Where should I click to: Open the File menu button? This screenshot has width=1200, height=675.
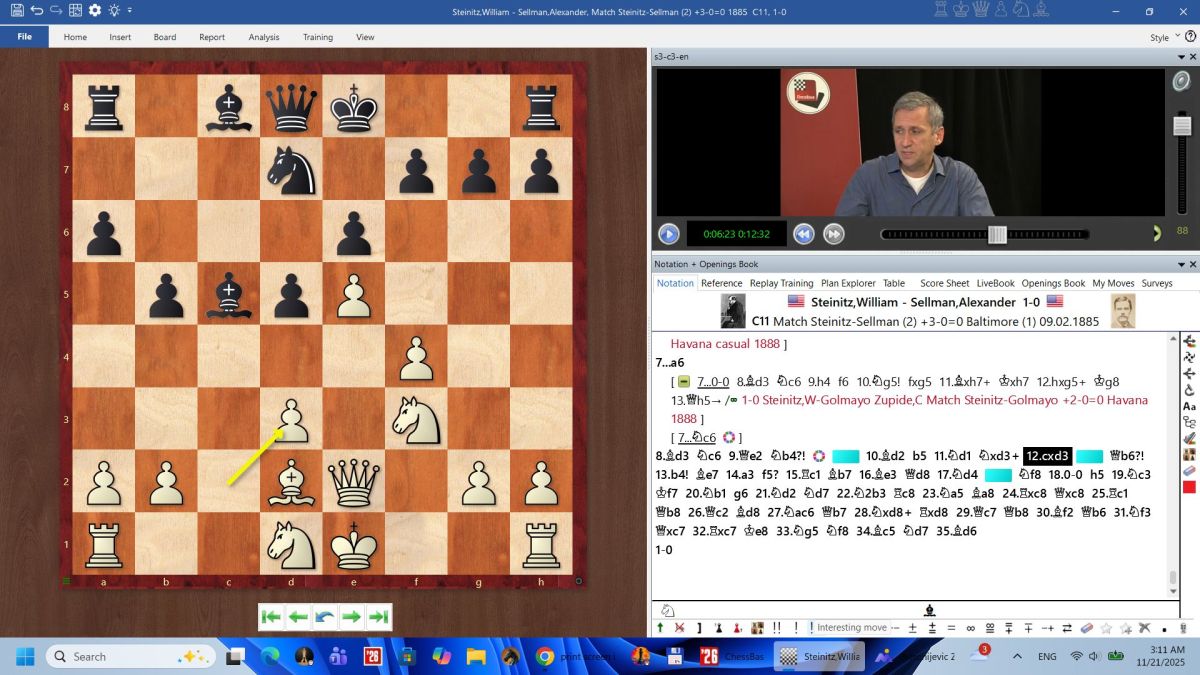click(x=24, y=37)
